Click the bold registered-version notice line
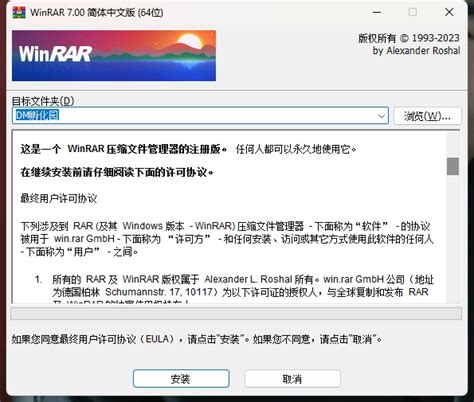Viewport: 474px width, 402px height. [124, 149]
